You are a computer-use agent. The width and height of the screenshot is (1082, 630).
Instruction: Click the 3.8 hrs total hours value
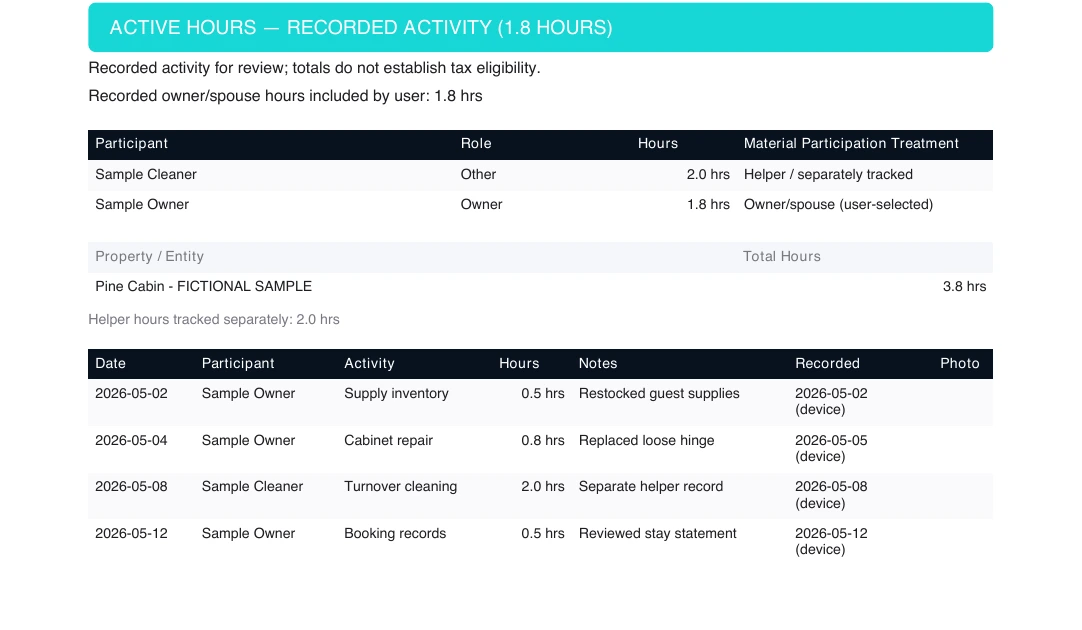pos(964,286)
